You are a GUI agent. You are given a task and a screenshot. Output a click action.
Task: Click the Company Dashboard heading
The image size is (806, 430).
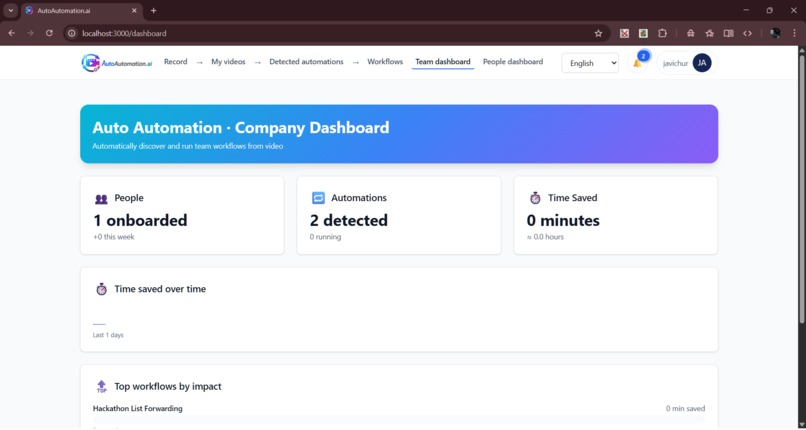point(241,127)
